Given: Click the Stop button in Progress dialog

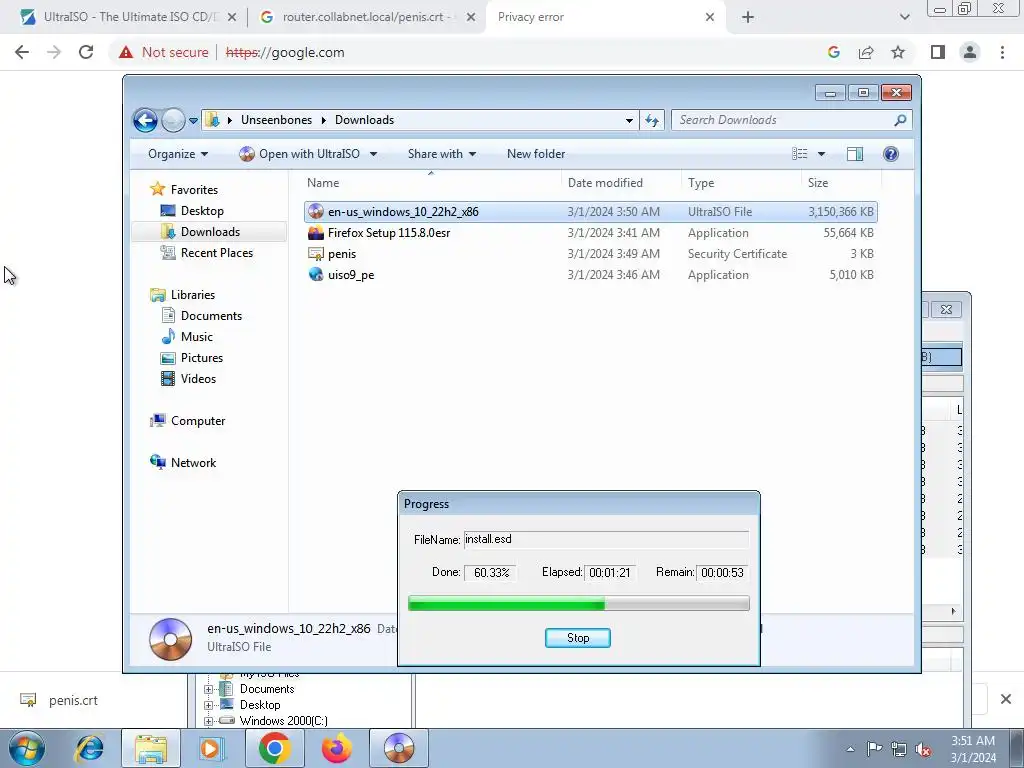Looking at the screenshot, I should tap(577, 638).
